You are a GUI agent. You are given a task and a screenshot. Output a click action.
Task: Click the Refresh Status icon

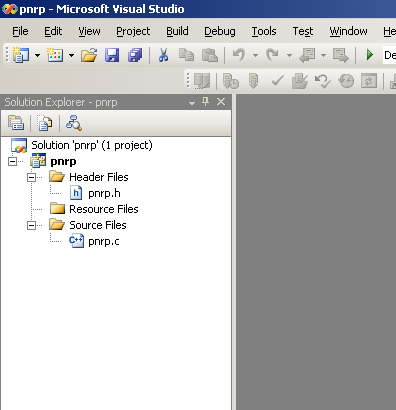369,81
